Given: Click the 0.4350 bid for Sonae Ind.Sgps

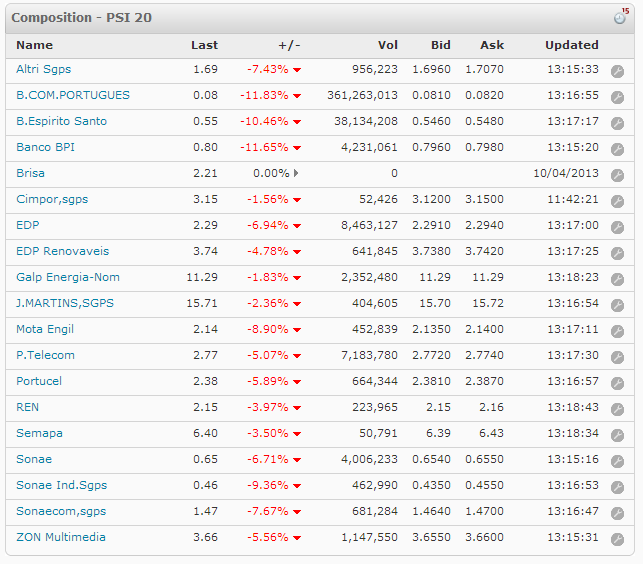Looking at the screenshot, I should click(x=431, y=485).
